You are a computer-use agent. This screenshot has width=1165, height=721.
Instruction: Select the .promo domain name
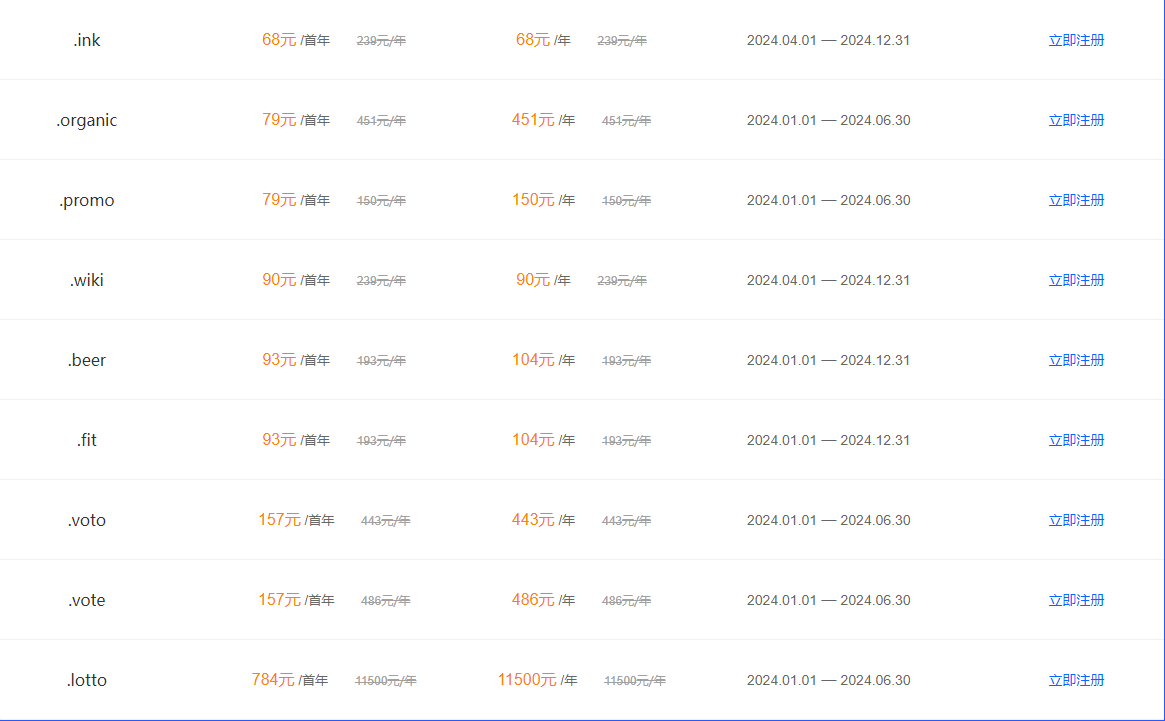(x=87, y=201)
